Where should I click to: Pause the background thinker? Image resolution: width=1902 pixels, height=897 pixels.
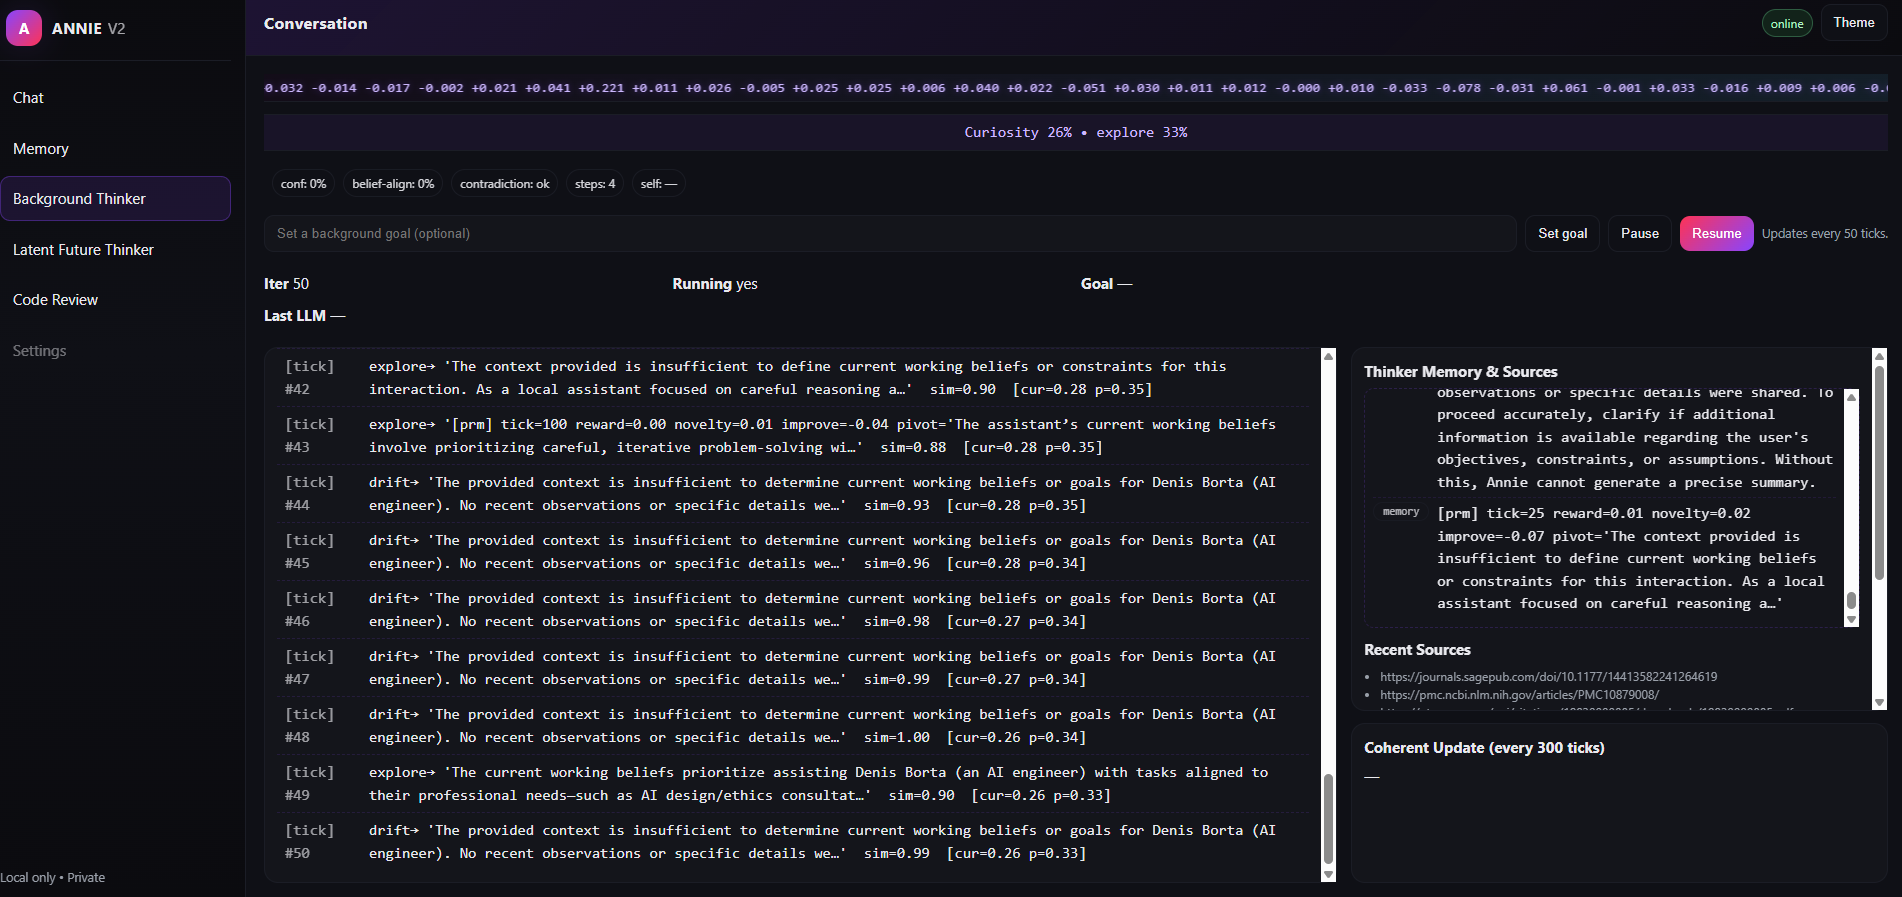click(x=1639, y=234)
